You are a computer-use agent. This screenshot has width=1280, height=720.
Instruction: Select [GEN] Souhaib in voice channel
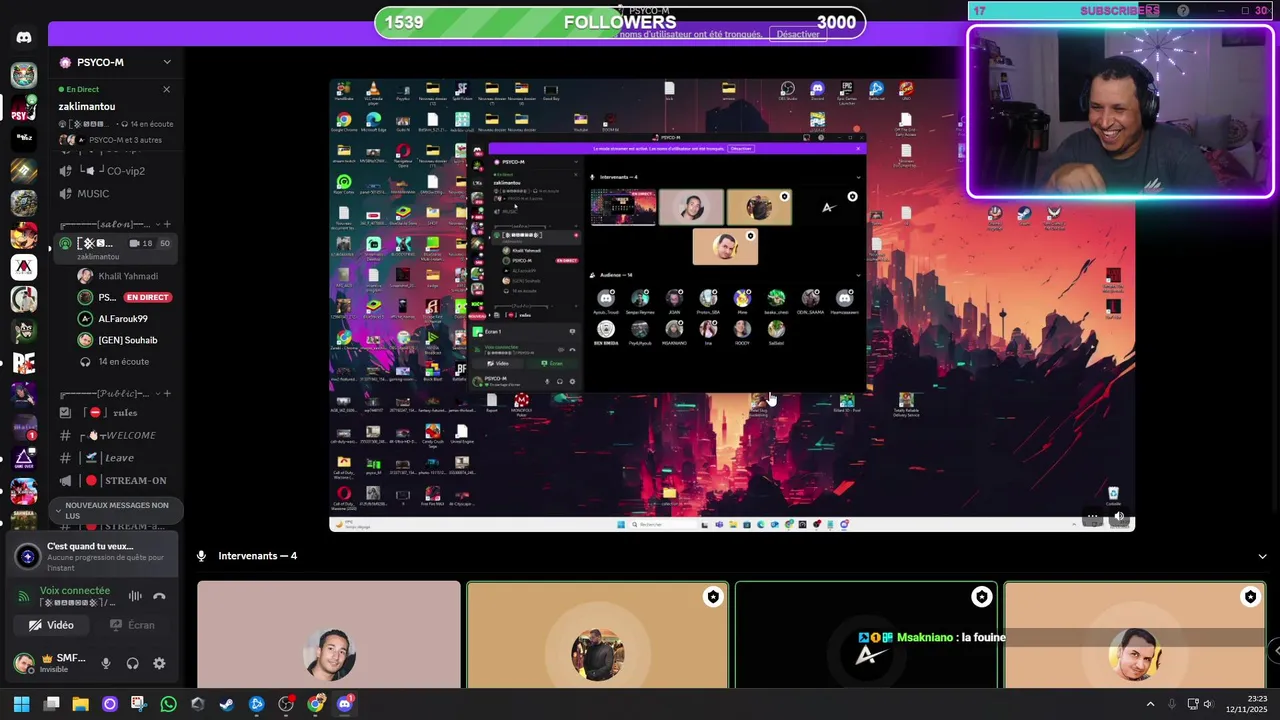click(118, 340)
